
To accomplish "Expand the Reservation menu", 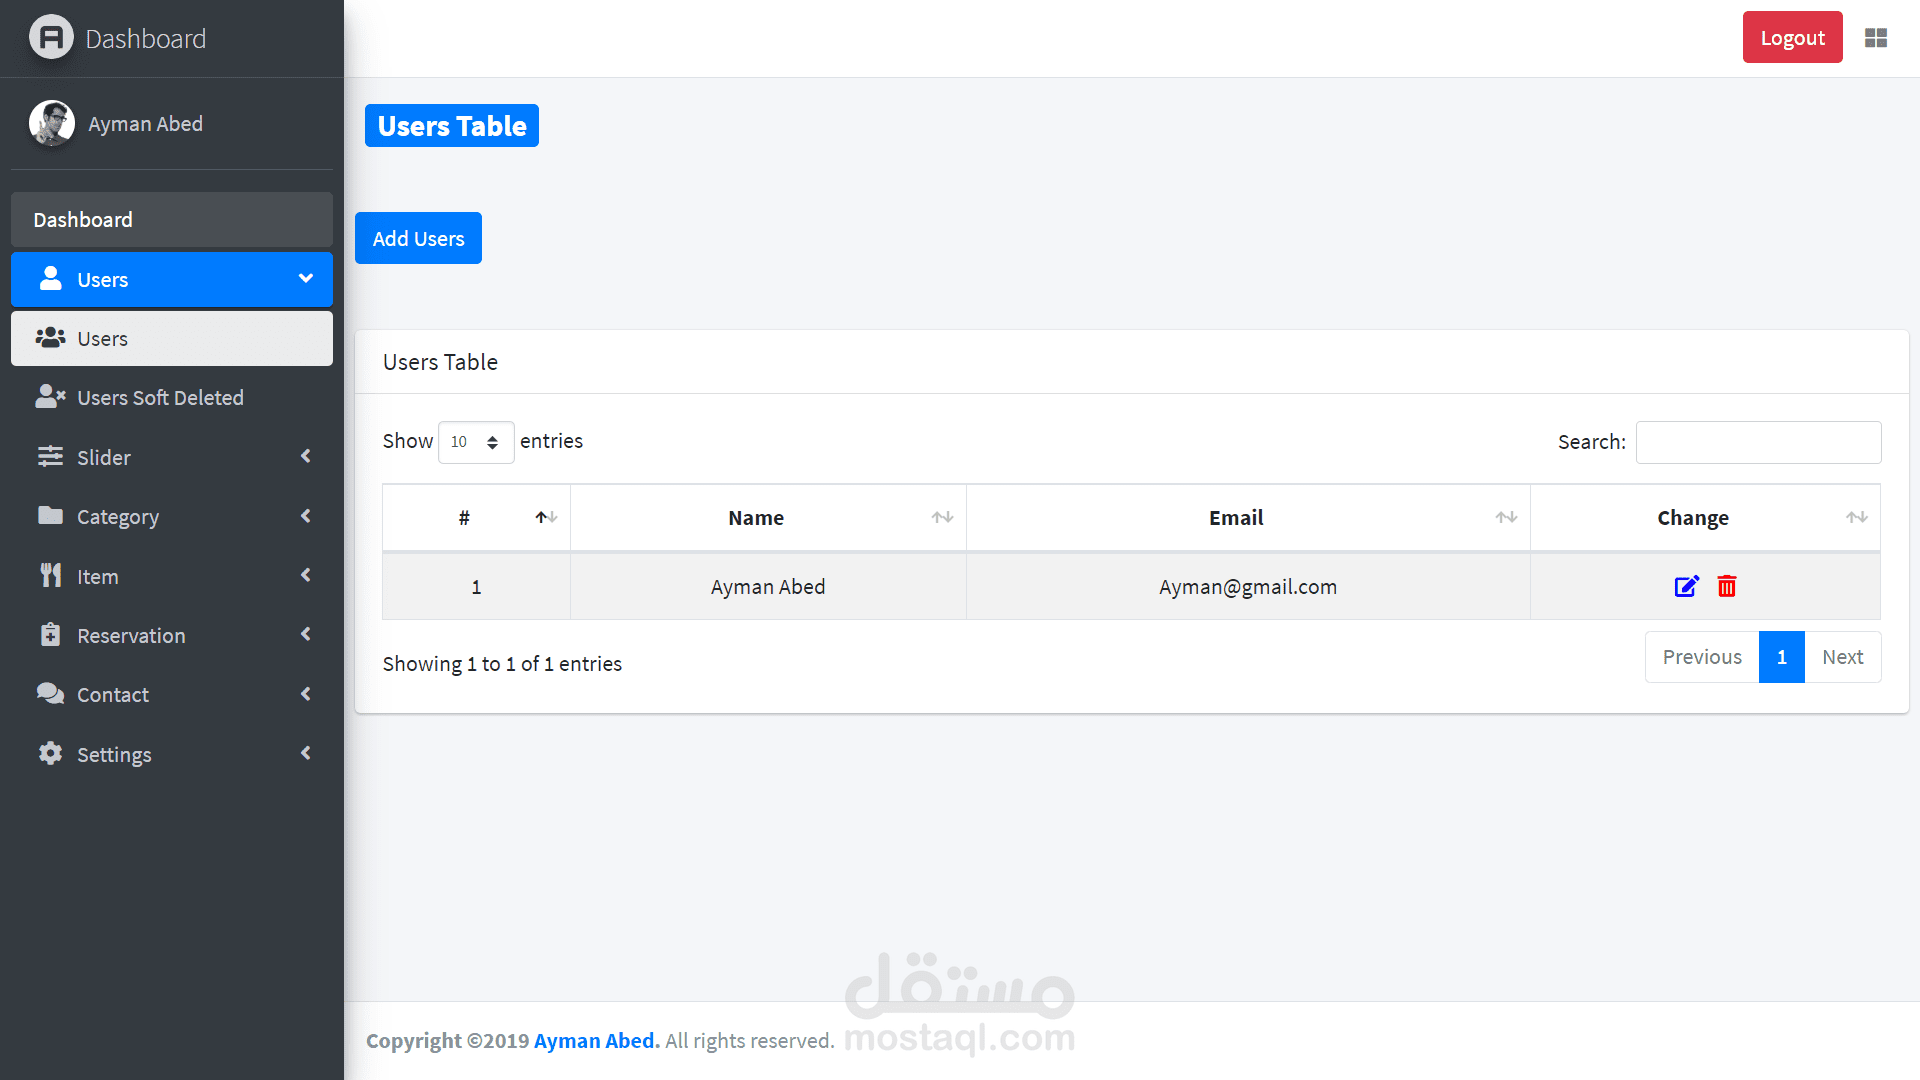I will coord(172,636).
